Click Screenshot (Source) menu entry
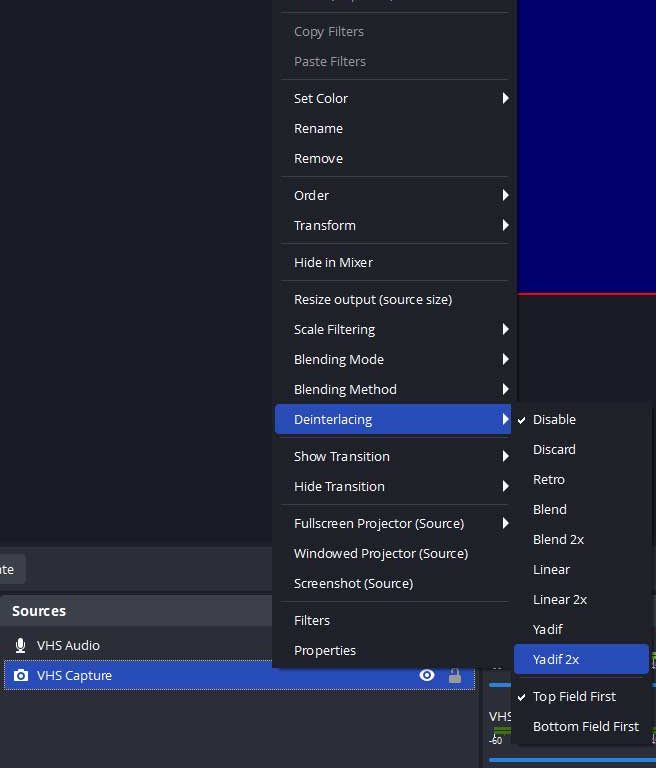The height and width of the screenshot is (768, 656). (x=353, y=583)
